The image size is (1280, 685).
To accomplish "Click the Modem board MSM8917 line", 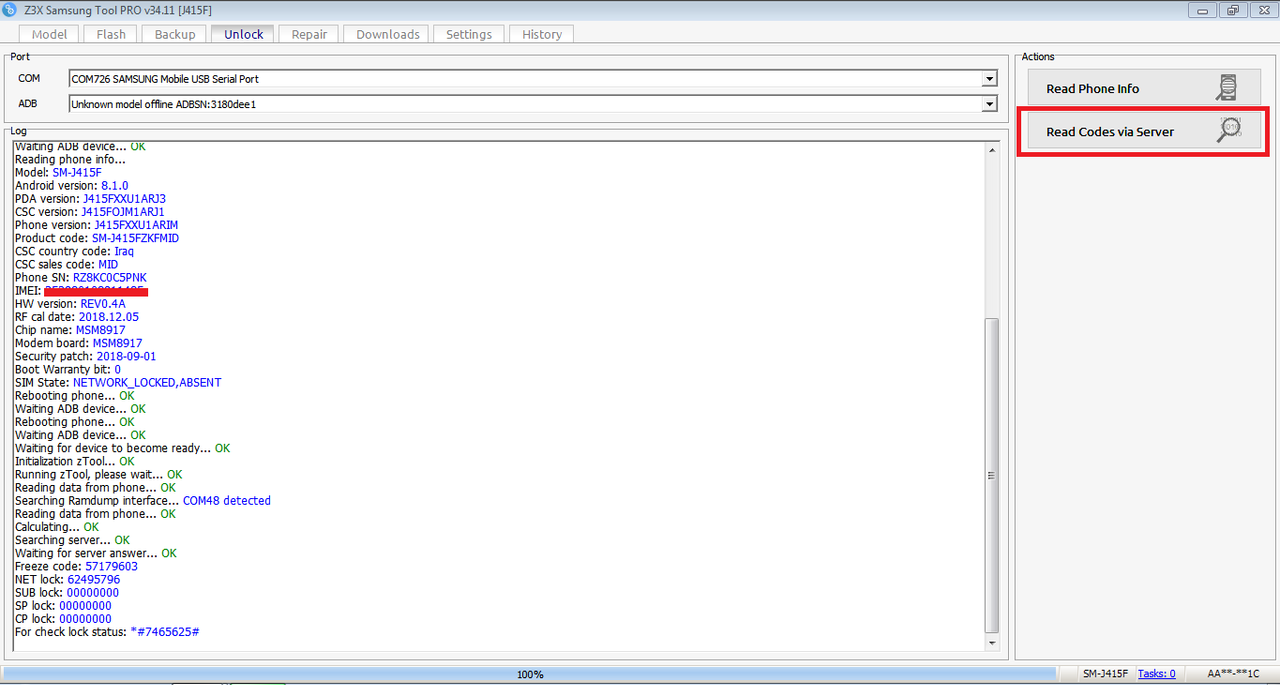I will coord(79,343).
